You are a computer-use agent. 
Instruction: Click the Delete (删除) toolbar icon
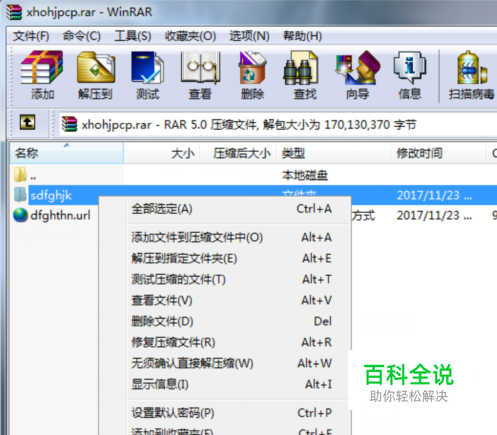(252, 75)
